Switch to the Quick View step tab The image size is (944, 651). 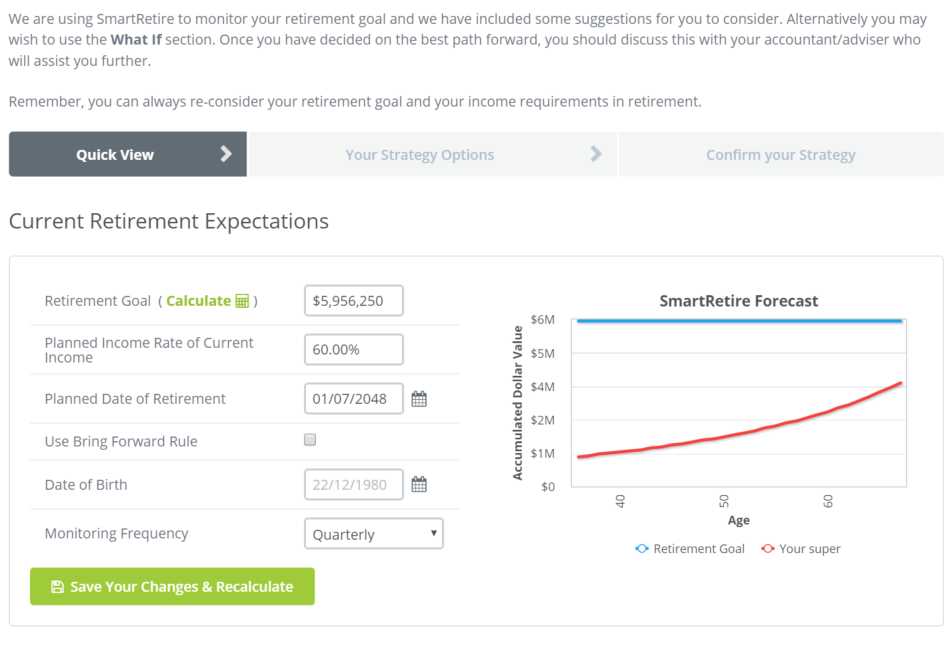point(115,155)
